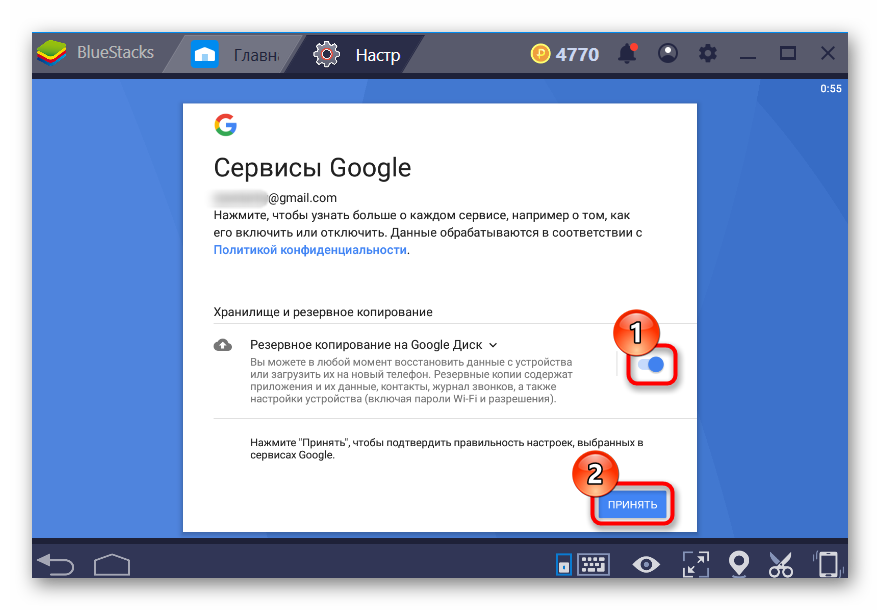Open the location pin tool
This screenshot has width=880, height=610.
pyautogui.click(x=739, y=565)
